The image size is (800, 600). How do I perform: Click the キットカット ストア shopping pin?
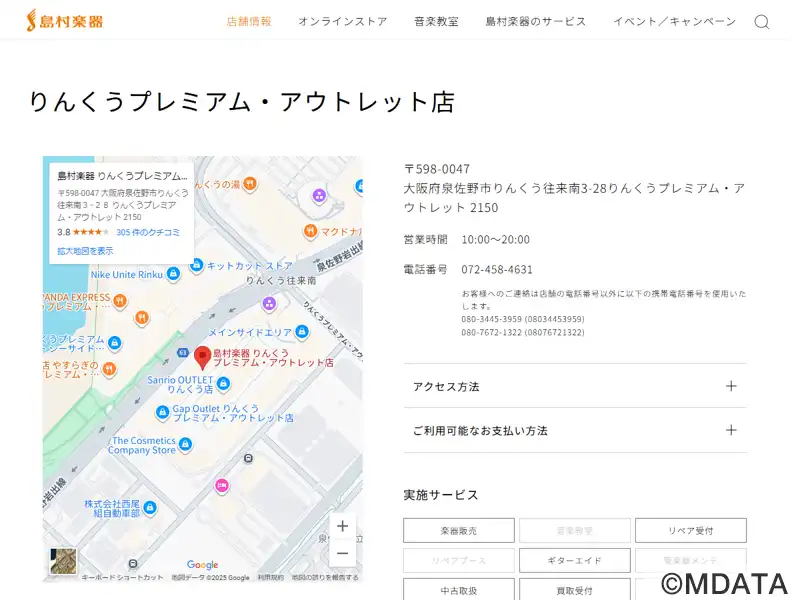[x=196, y=265]
